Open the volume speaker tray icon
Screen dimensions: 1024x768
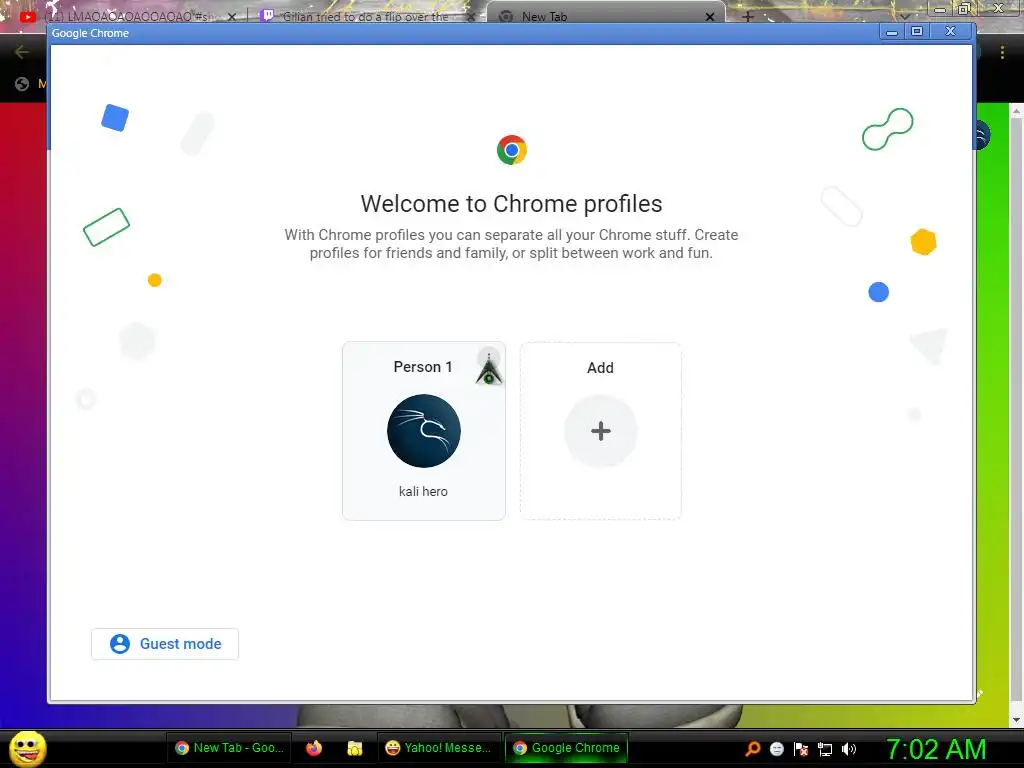849,749
